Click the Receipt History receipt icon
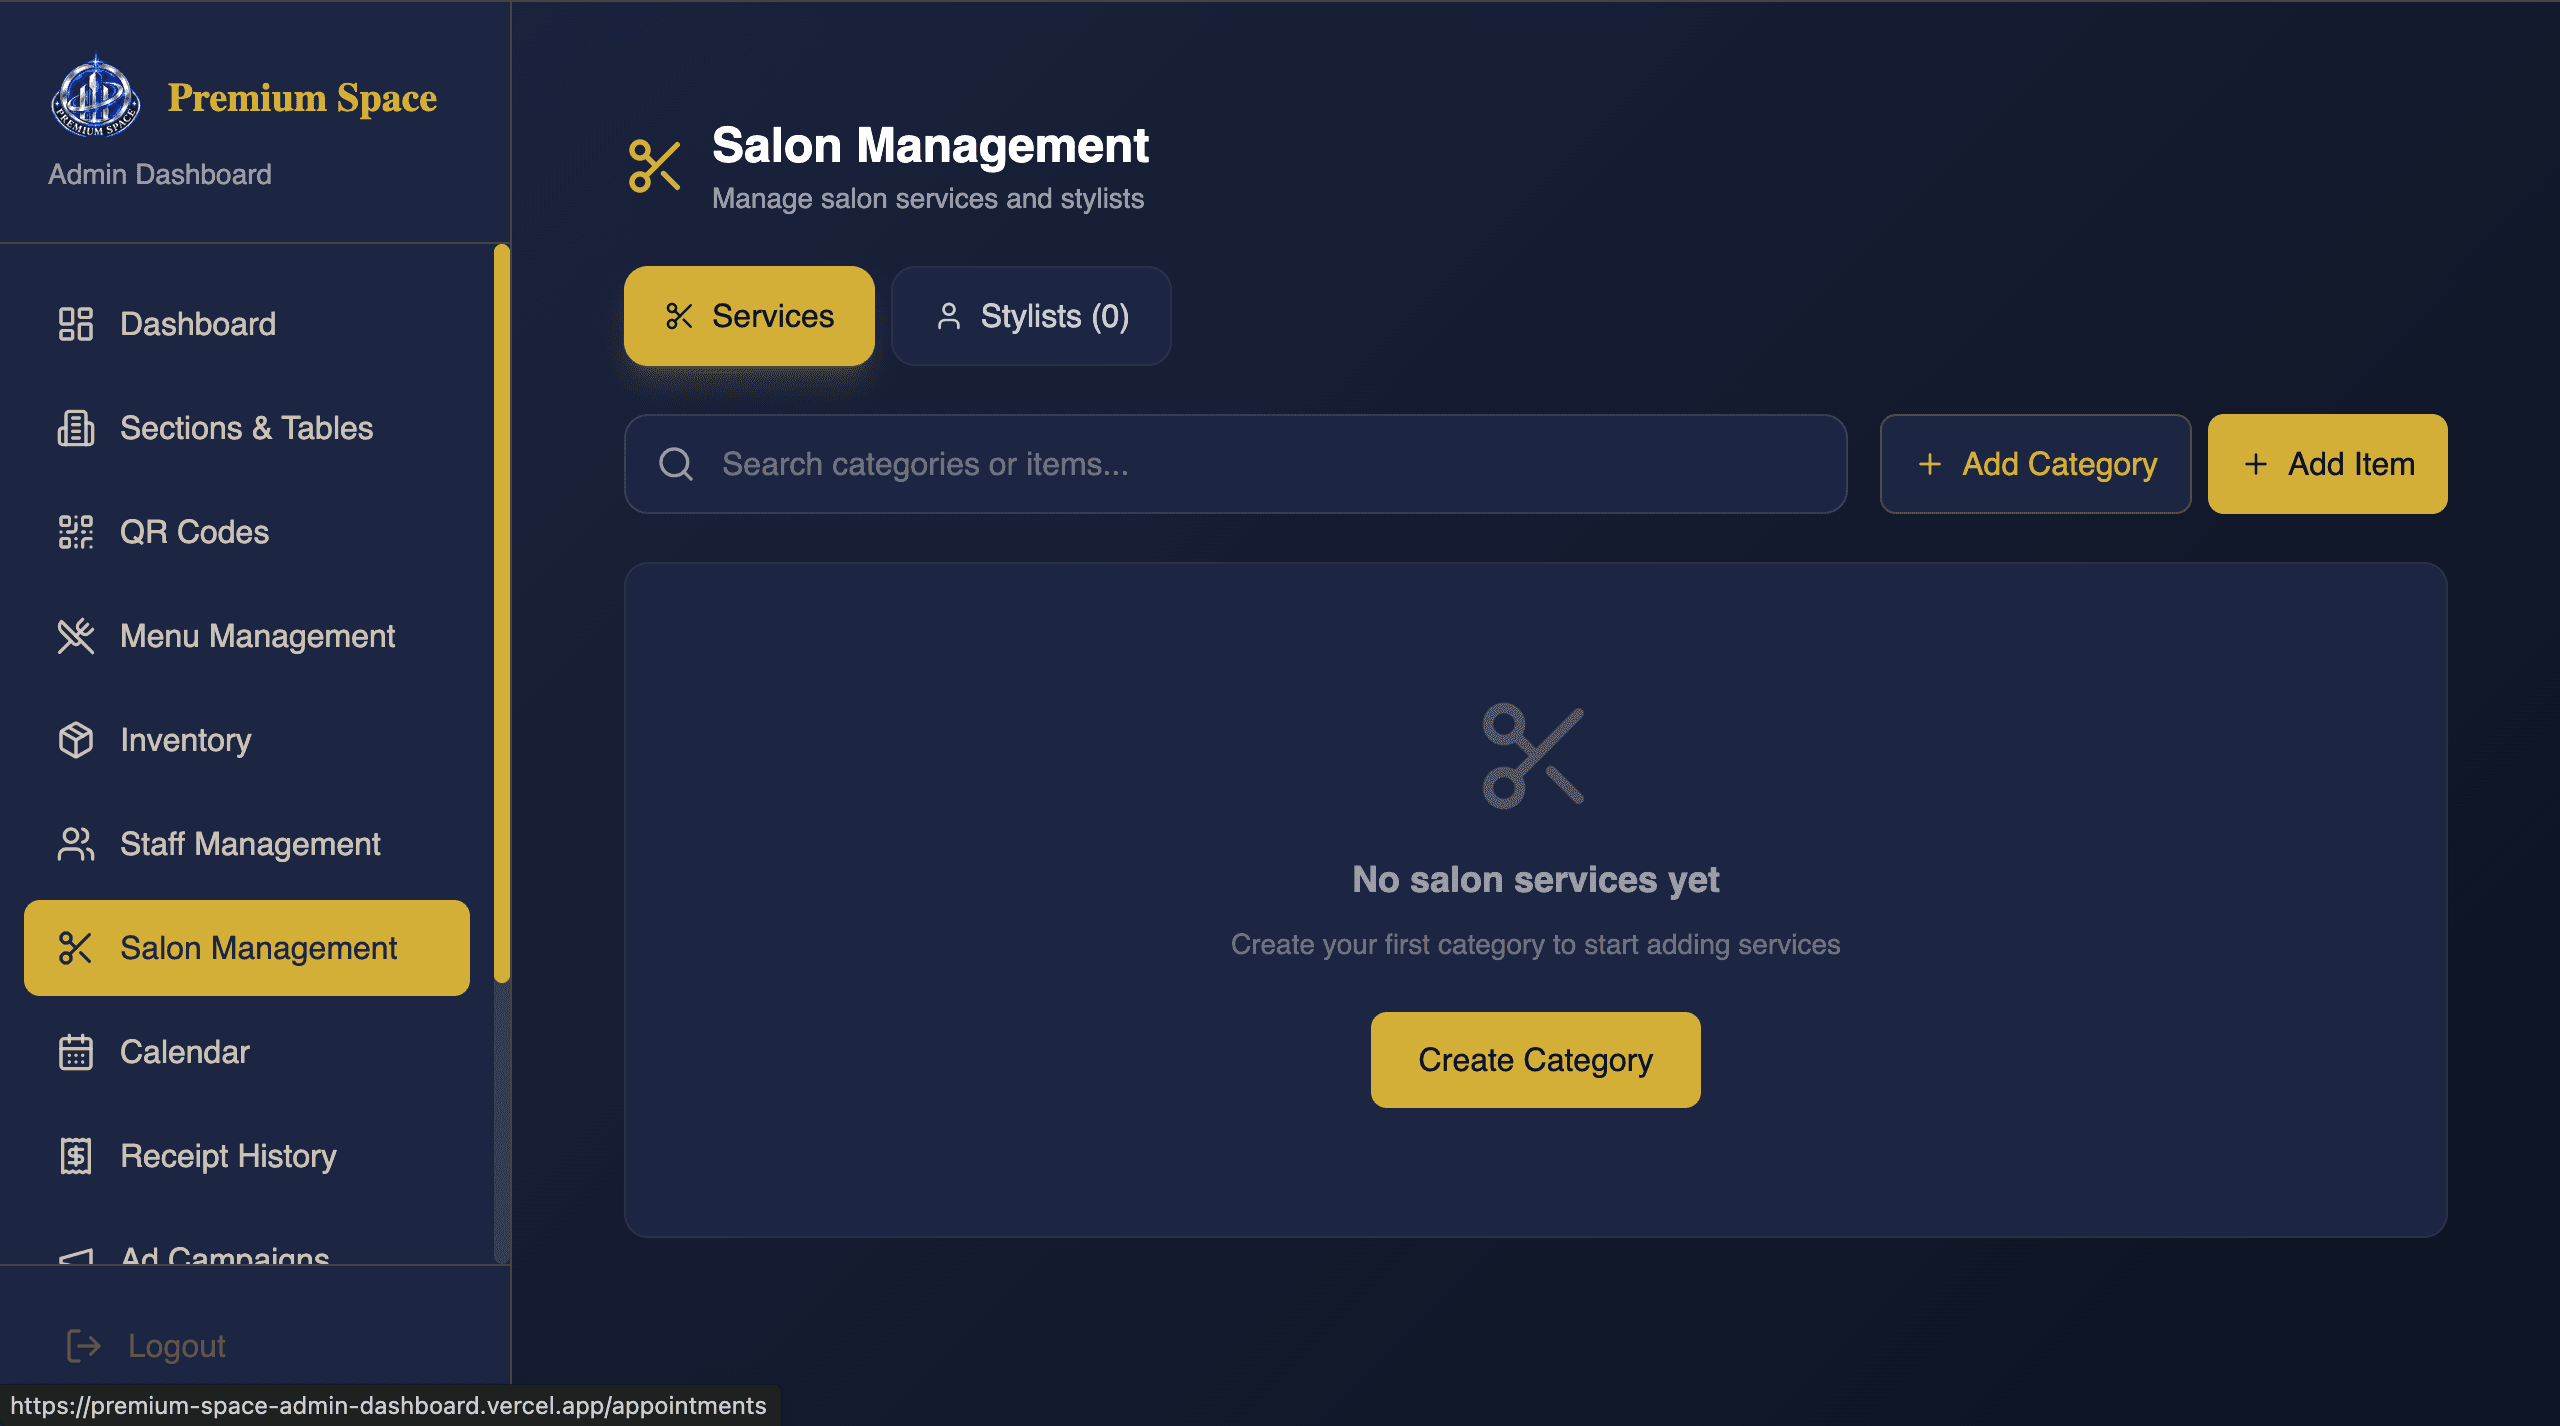The height and width of the screenshot is (1426, 2560). [x=76, y=1156]
